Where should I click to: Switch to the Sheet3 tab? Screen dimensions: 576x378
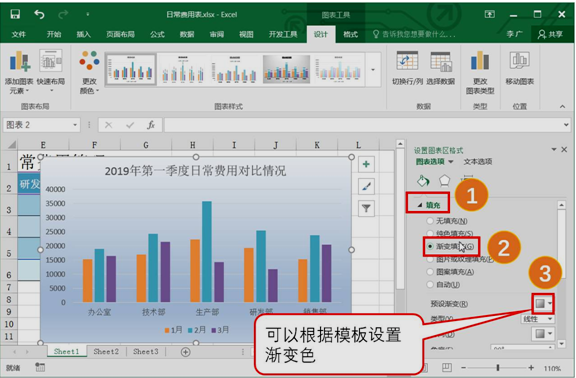click(x=145, y=352)
